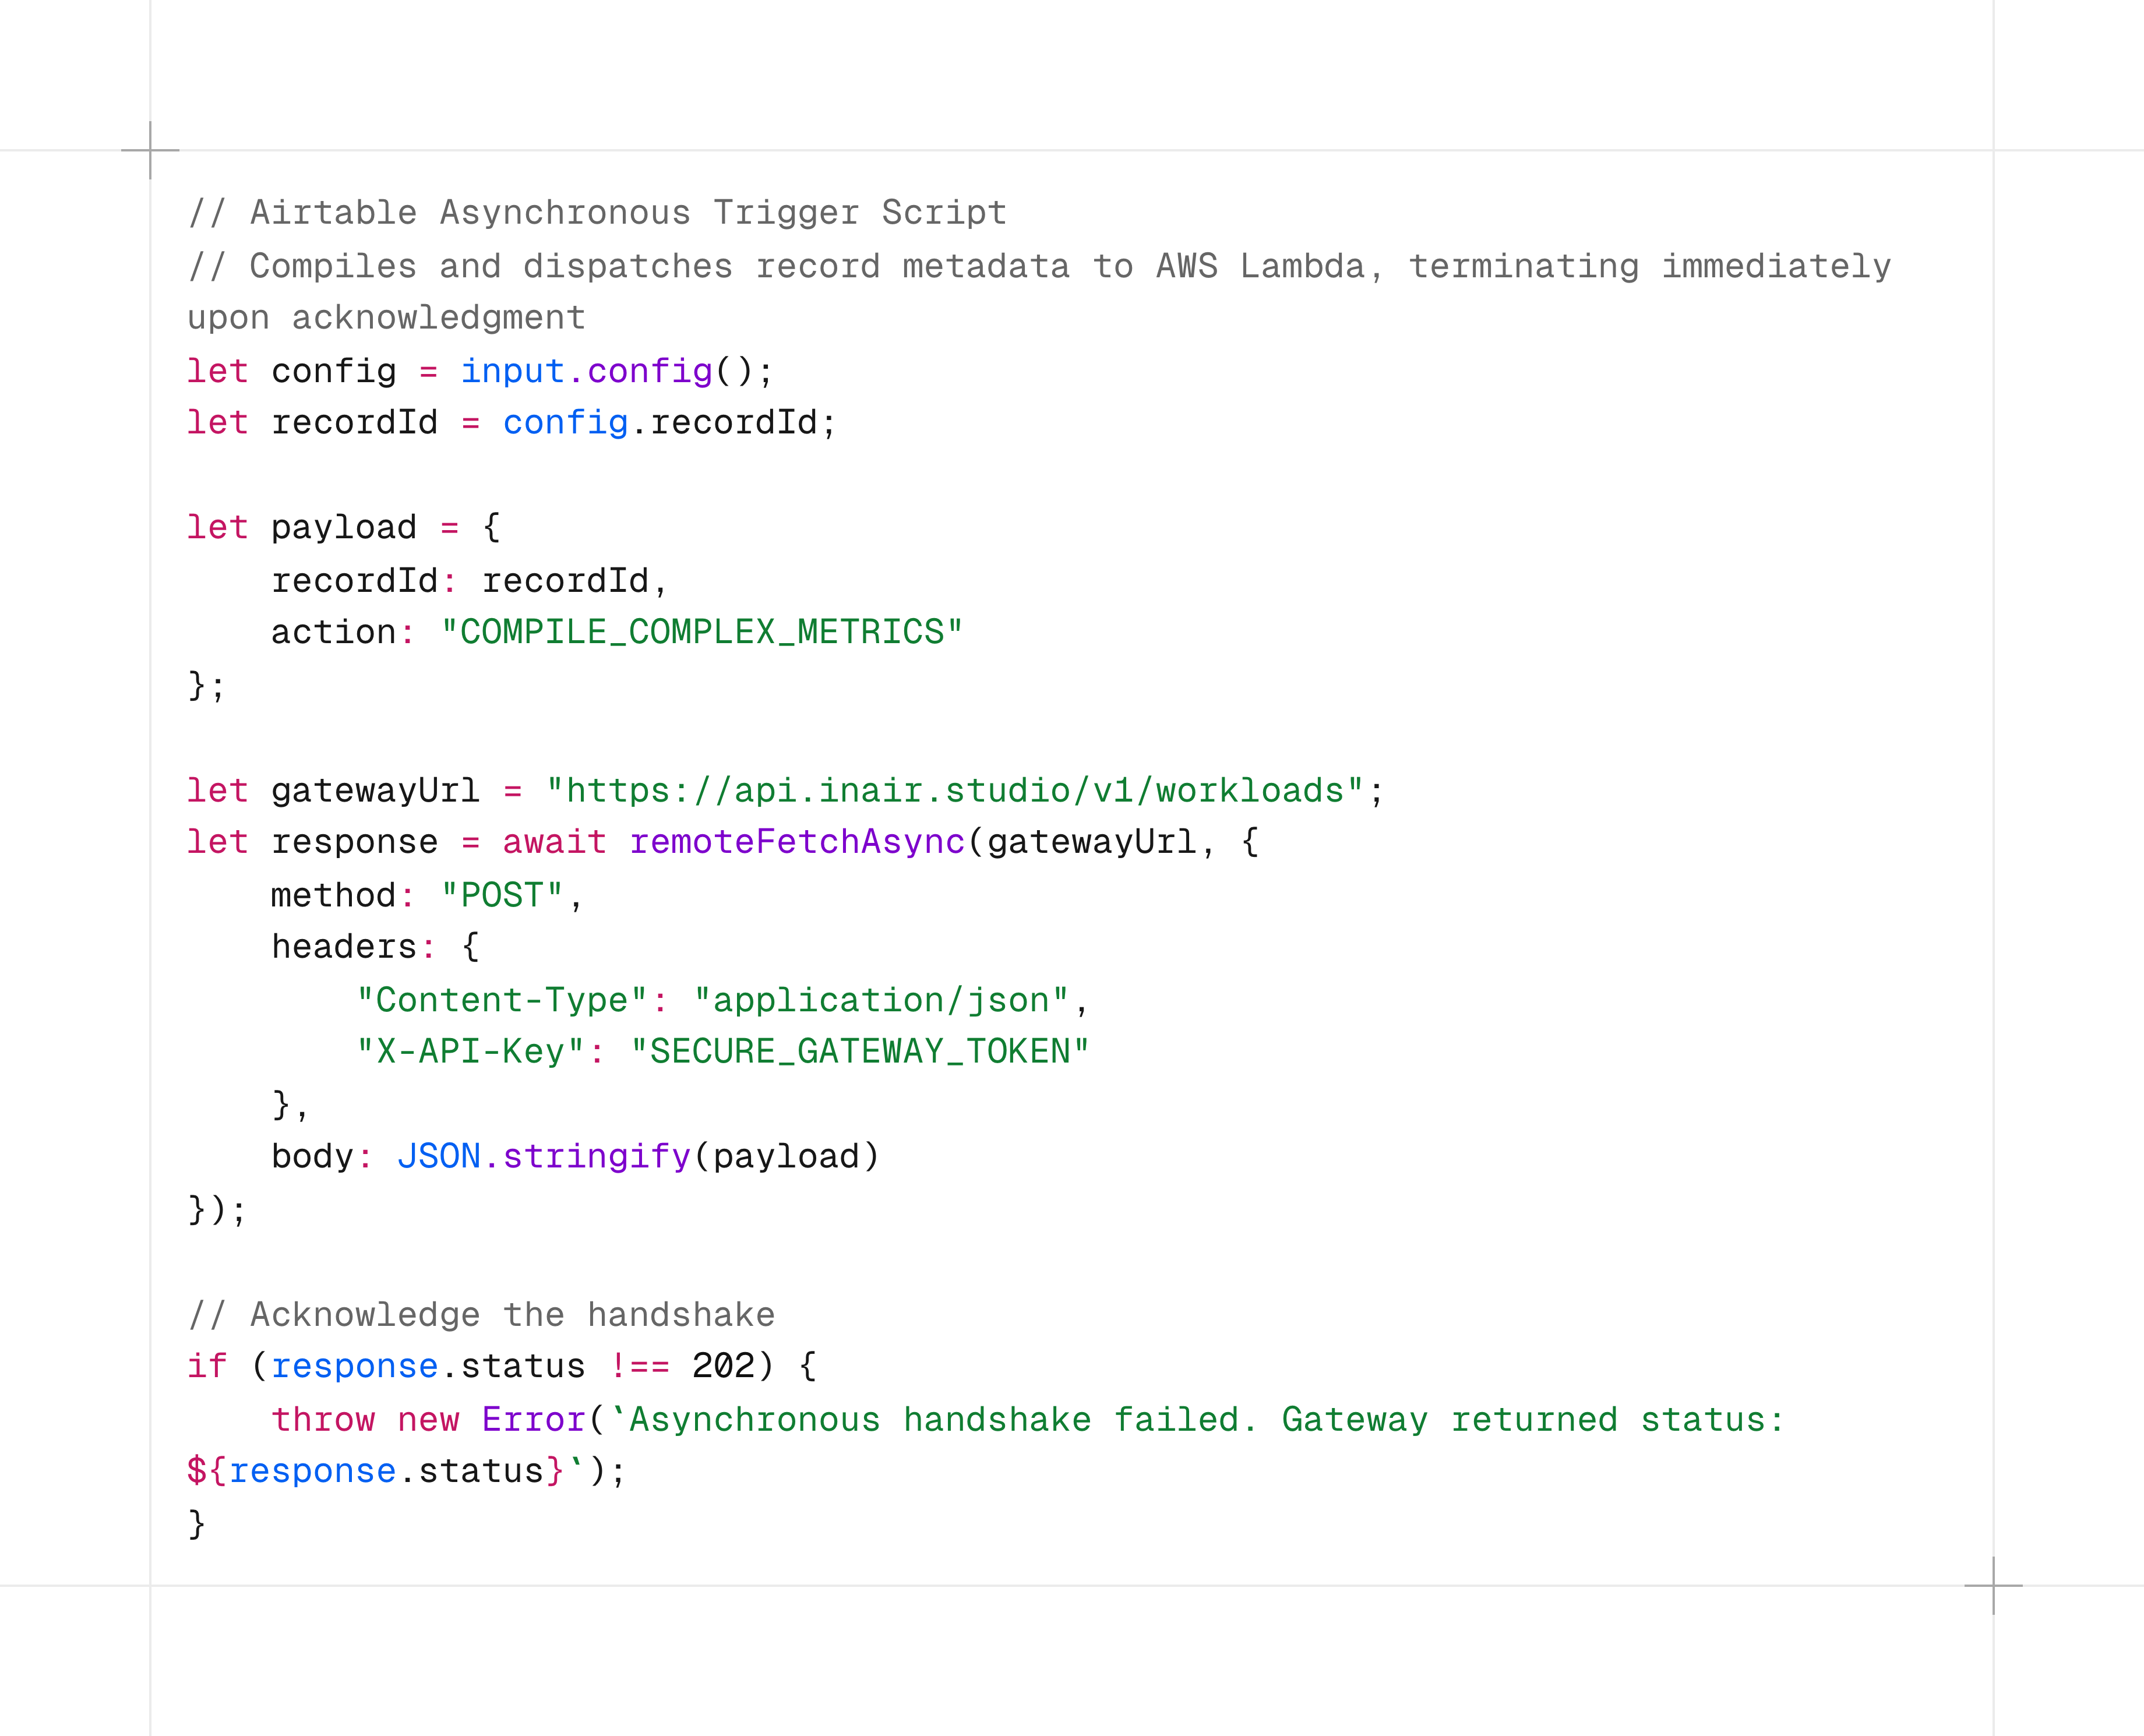Click the string "application/json"

tap(881, 1000)
